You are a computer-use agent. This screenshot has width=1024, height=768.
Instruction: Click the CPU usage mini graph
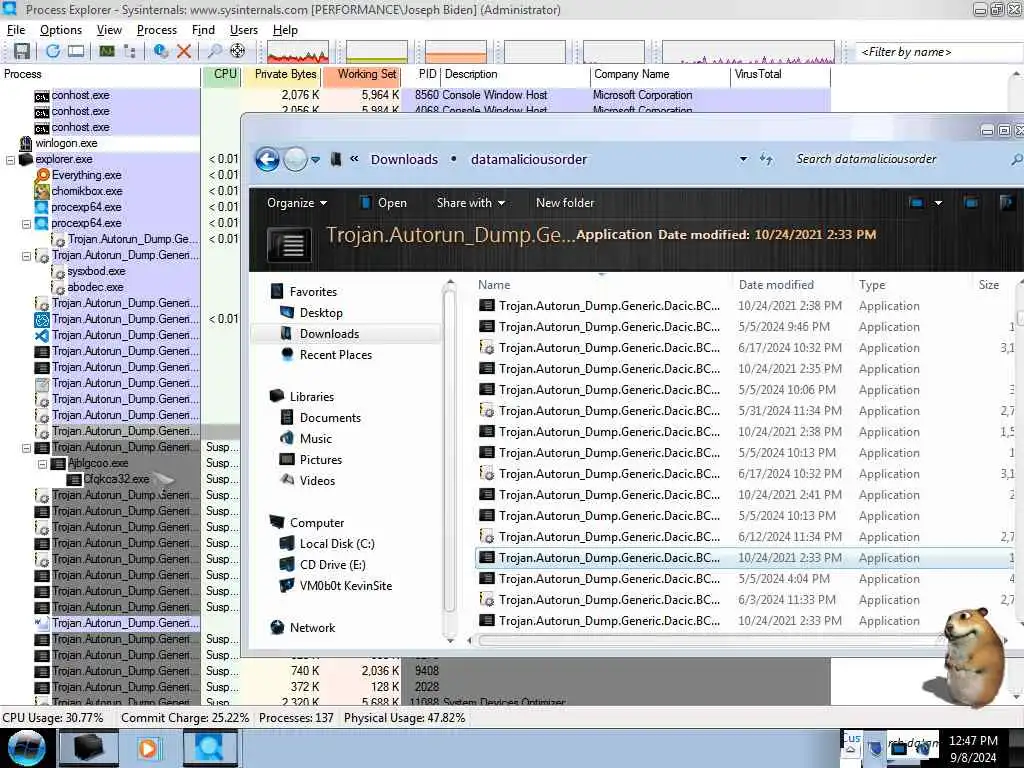(298, 52)
